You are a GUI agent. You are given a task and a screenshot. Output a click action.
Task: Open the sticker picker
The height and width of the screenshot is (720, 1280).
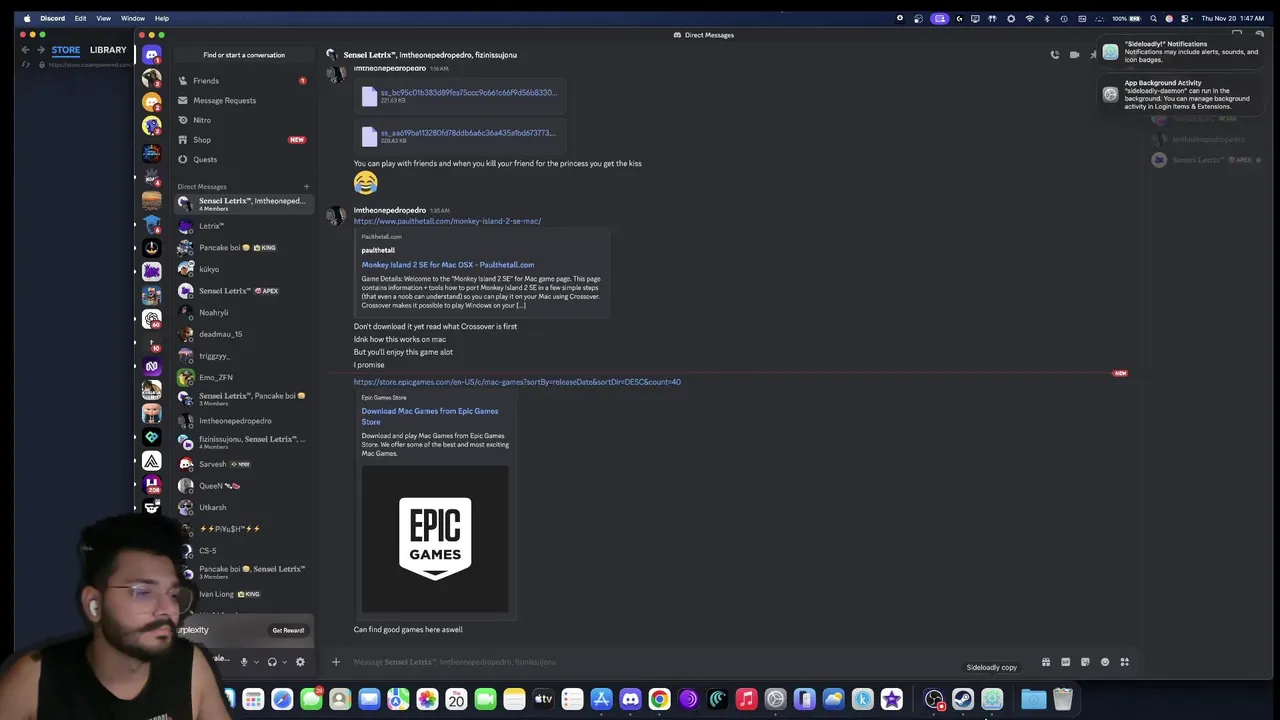[x=1085, y=662]
